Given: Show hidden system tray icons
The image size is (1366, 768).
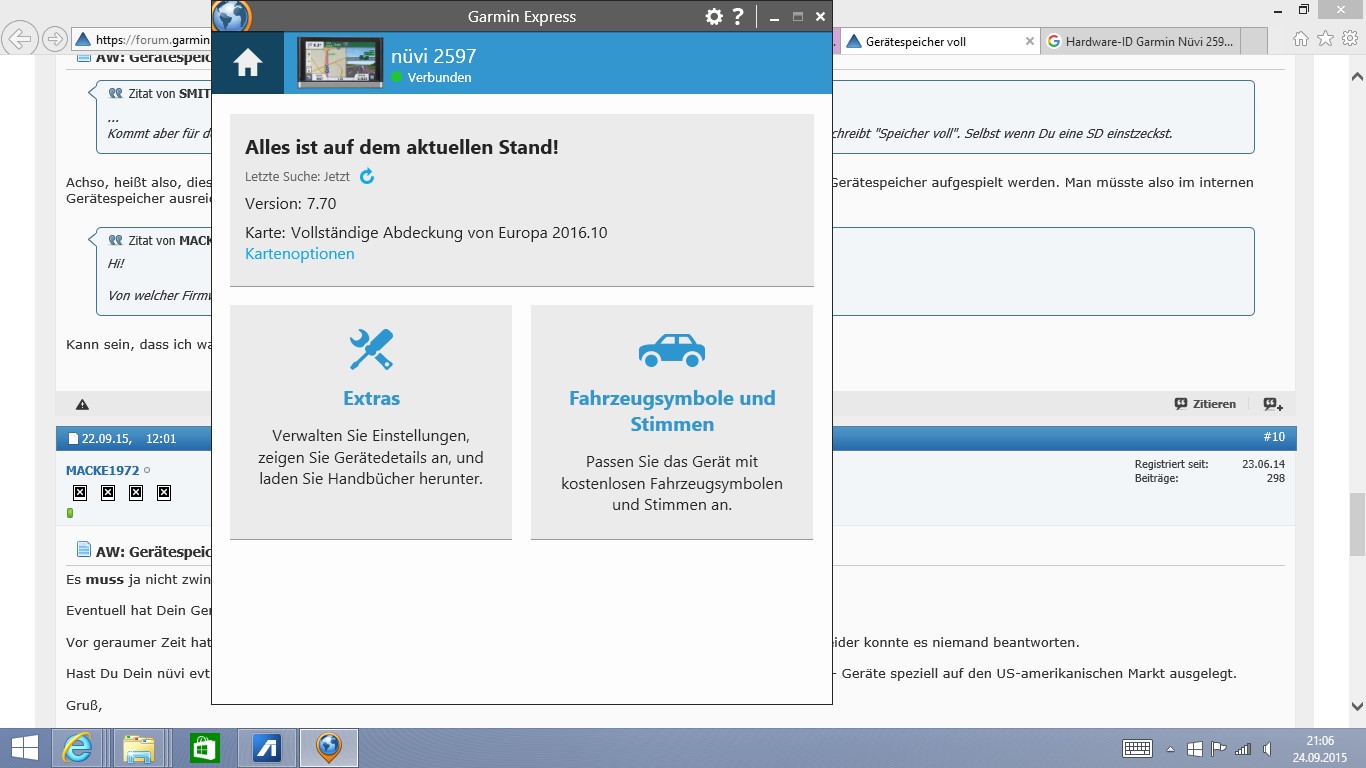Looking at the screenshot, I should 1170,748.
